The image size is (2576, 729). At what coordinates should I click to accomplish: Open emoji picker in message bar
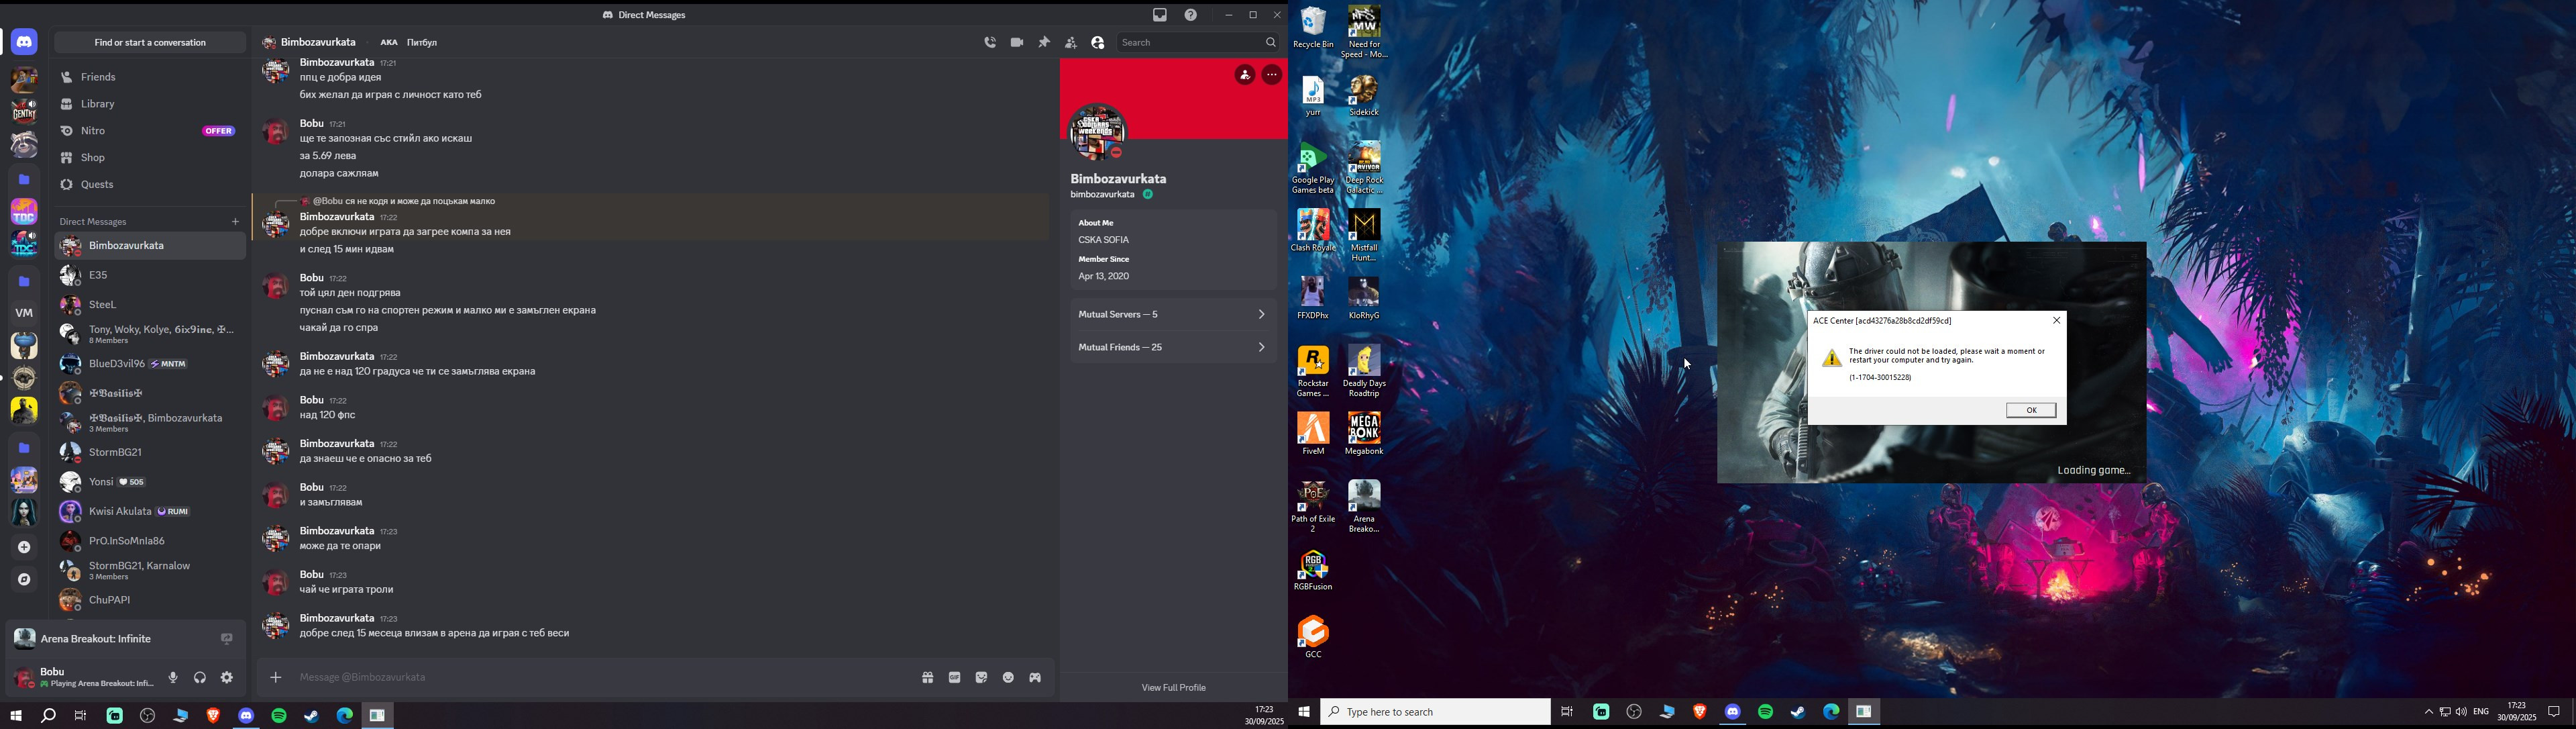(x=1009, y=678)
